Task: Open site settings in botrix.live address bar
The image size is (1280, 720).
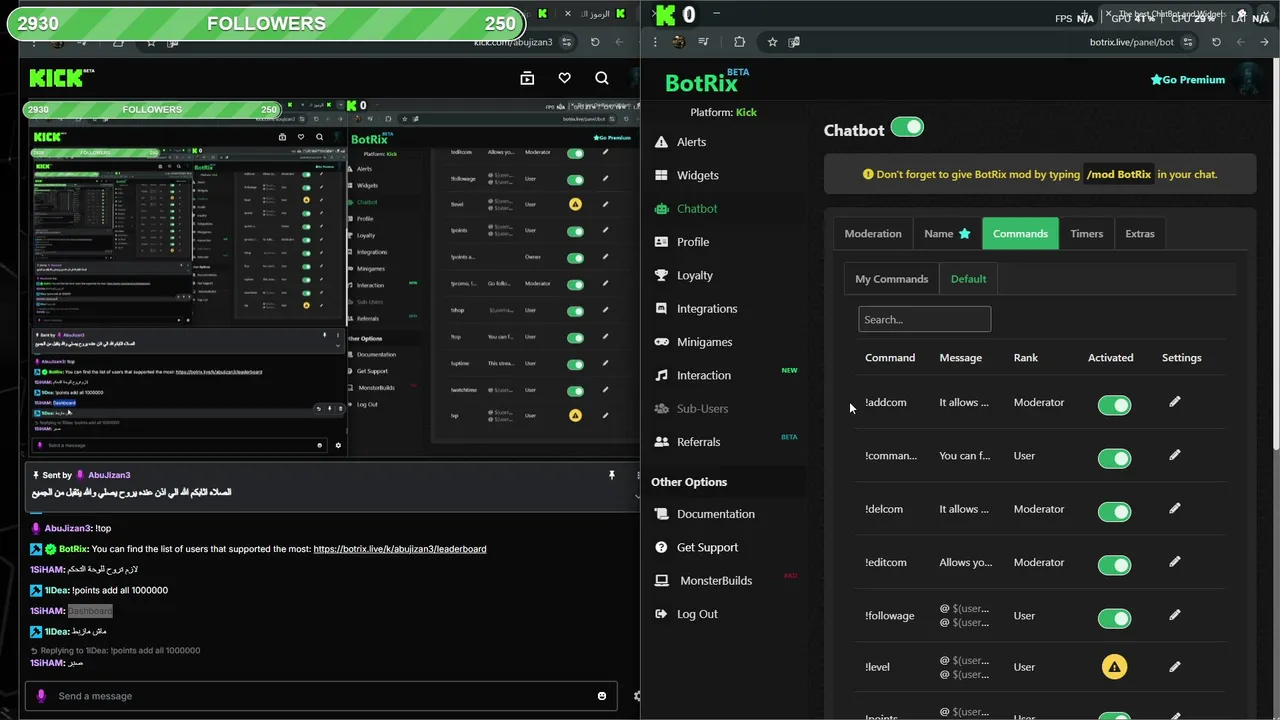Action: click(x=1188, y=42)
